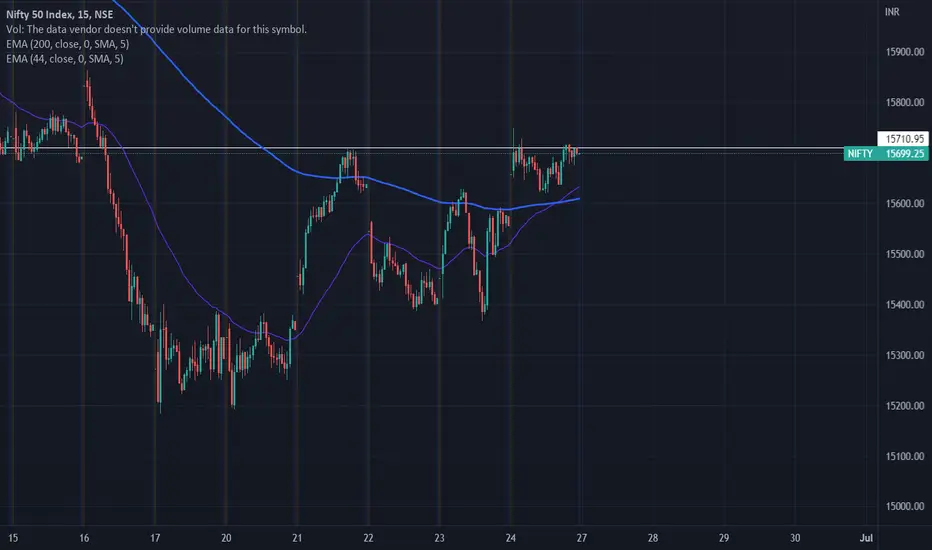
Task: Select the EMA 200 indicator legend
Action: (67, 44)
